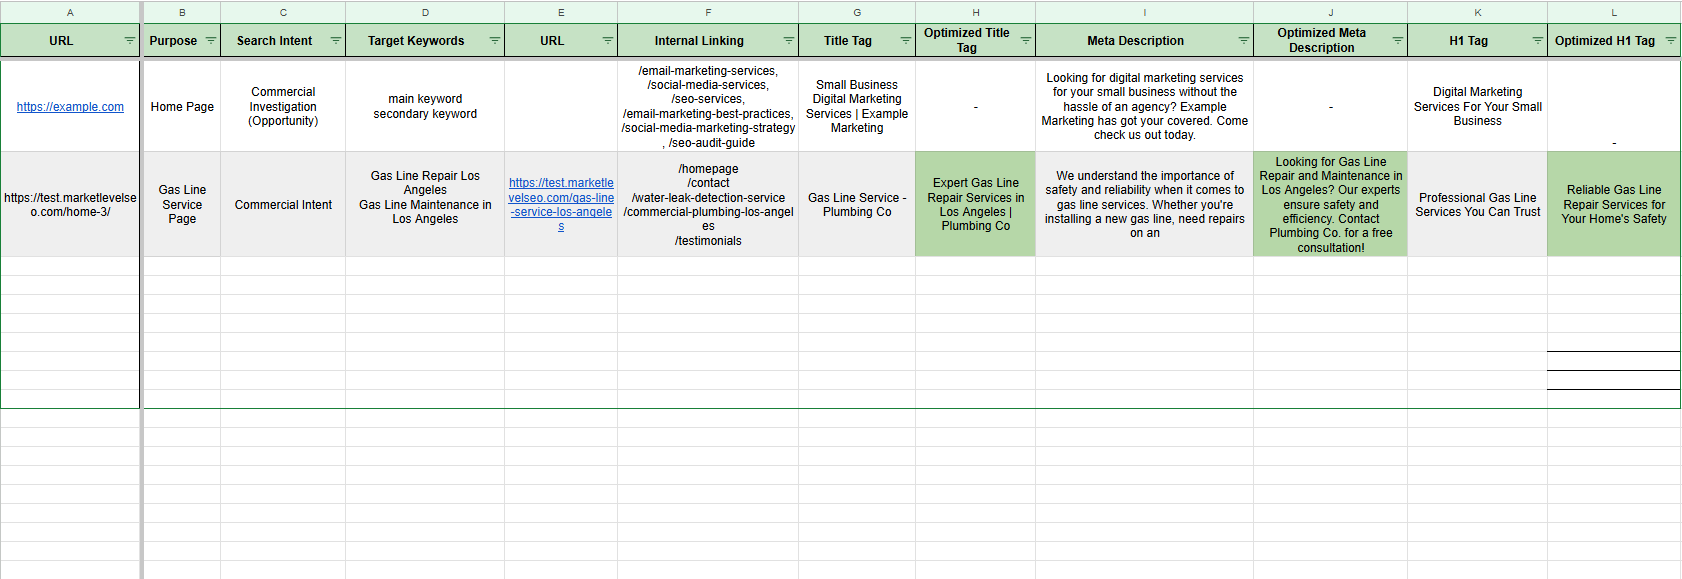Open the Optimized Title Tag column filter
This screenshot has width=1682, height=579.
(1025, 41)
